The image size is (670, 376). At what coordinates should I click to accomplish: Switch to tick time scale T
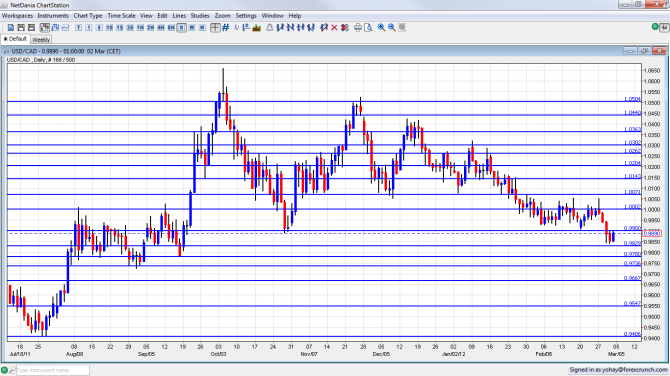point(79,28)
